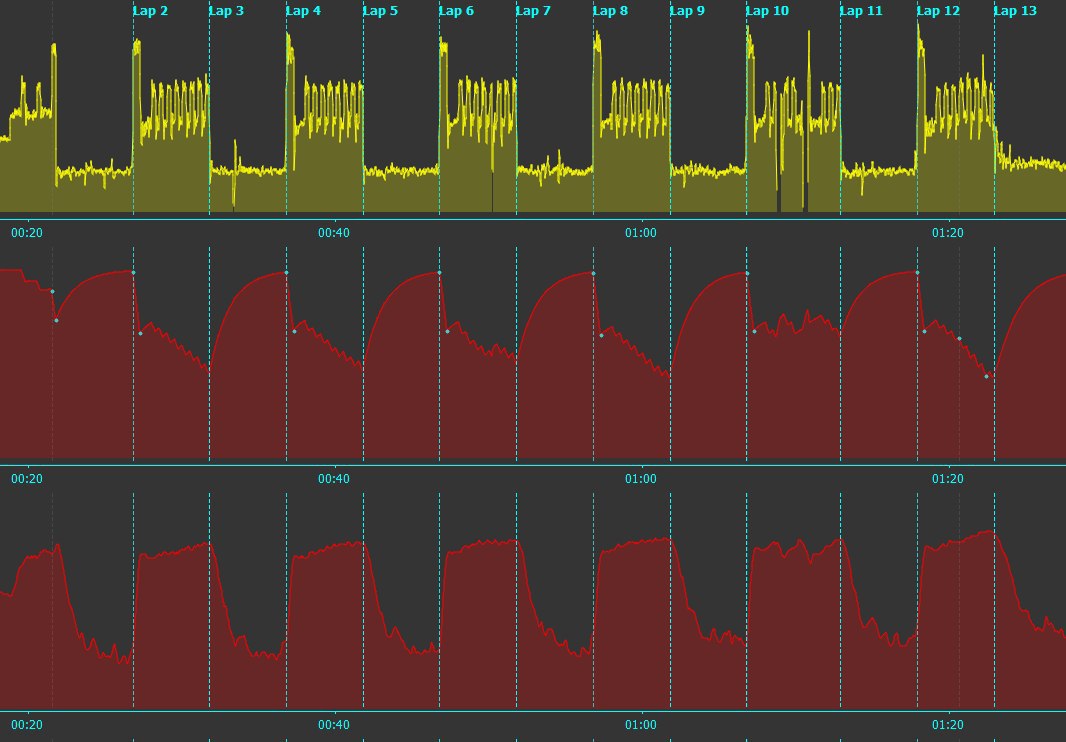Click 00:20 on the lowest graph's time axis
Screen dimensions: 1066x742
pos(27,725)
